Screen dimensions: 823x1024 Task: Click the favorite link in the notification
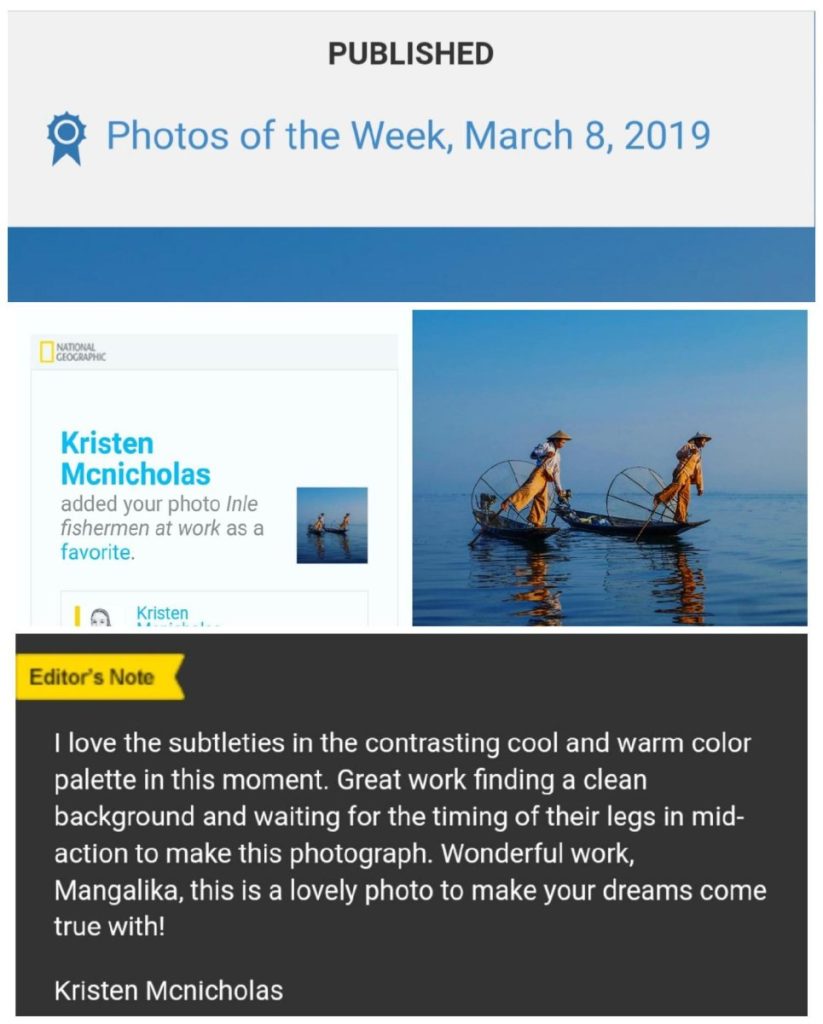point(85,548)
